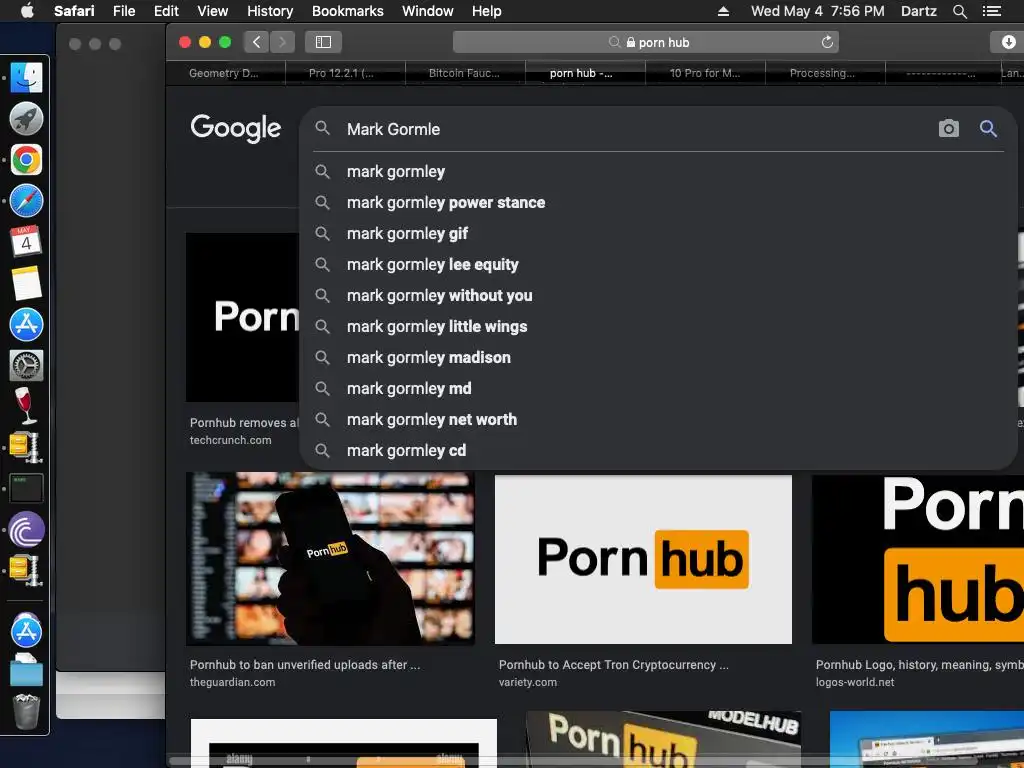The height and width of the screenshot is (768, 1024).
Task: Open the Help menu
Action: 487,11
